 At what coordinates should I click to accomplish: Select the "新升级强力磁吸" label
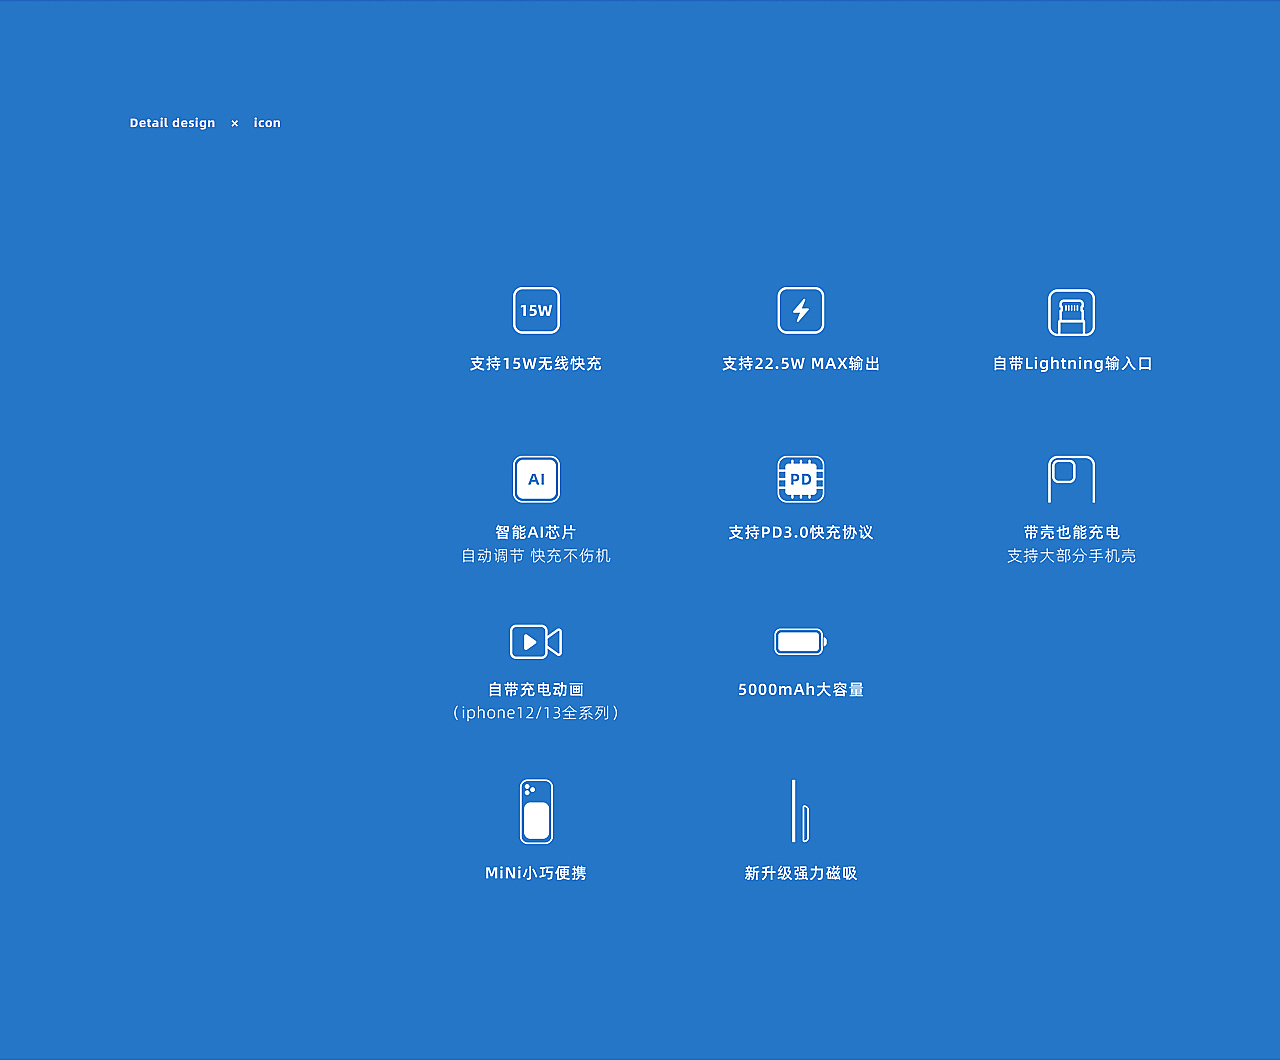[x=801, y=873]
